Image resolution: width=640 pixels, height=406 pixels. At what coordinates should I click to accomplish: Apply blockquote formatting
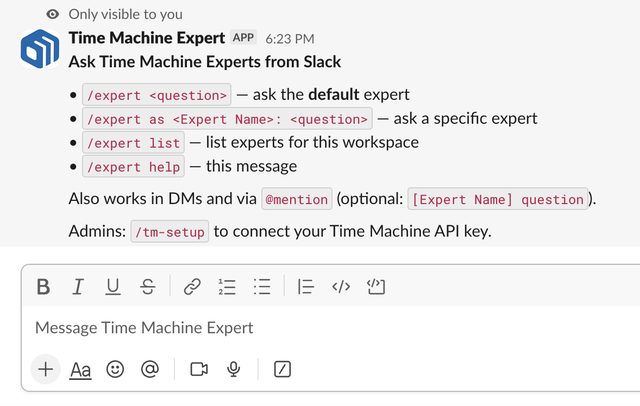pyautogui.click(x=306, y=286)
